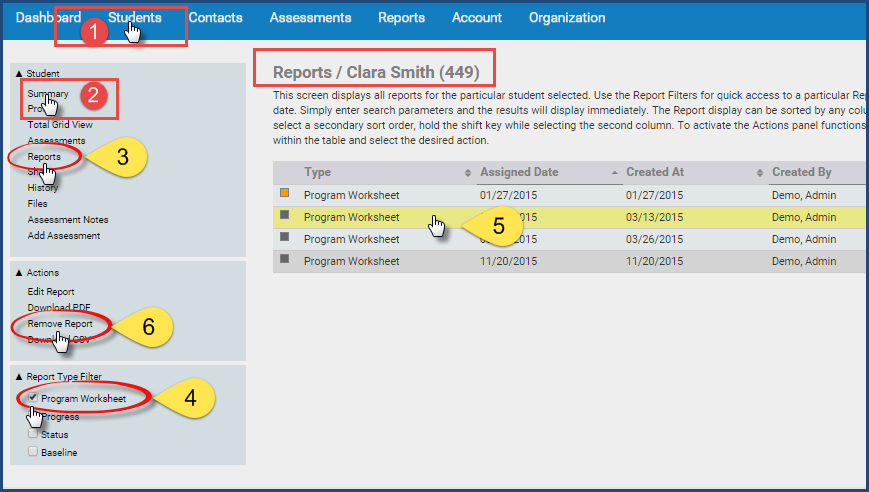
Task: Check the Baseline report type filter
Action: coord(33,453)
